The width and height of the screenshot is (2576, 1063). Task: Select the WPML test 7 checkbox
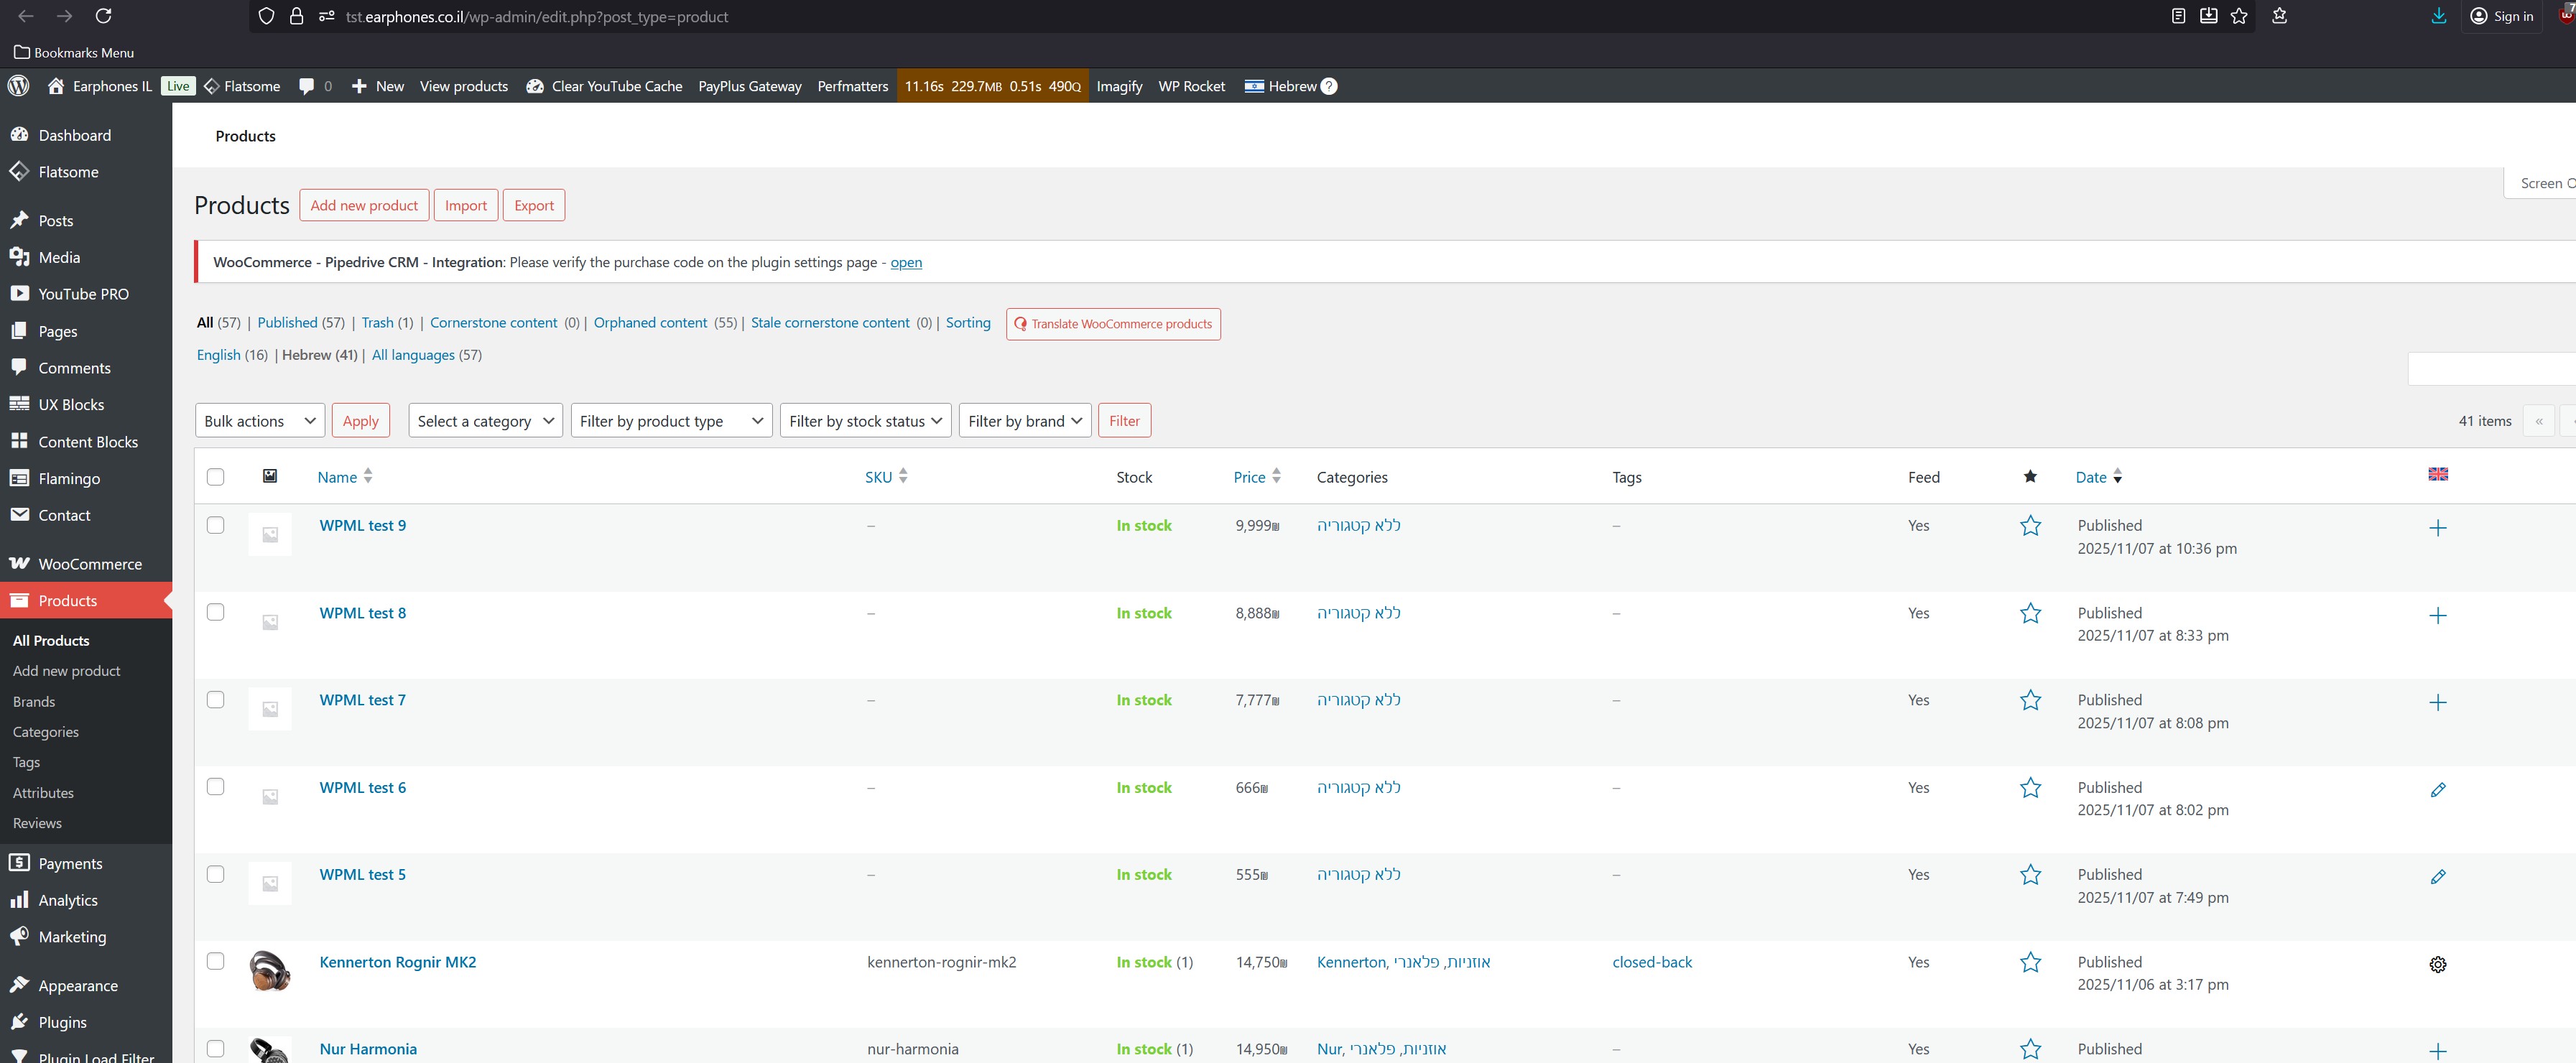(x=215, y=700)
